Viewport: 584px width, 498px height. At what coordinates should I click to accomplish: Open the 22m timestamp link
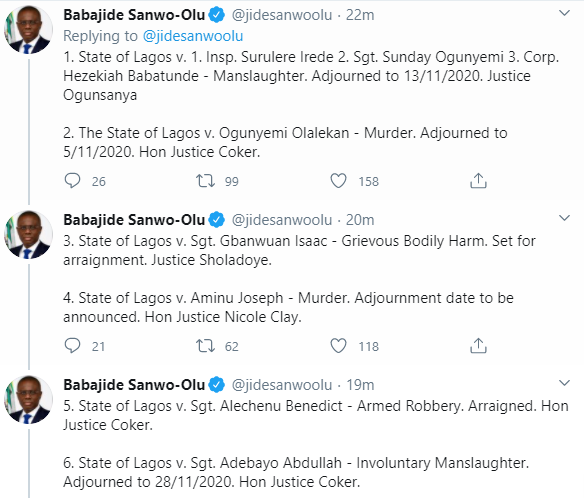pos(360,15)
